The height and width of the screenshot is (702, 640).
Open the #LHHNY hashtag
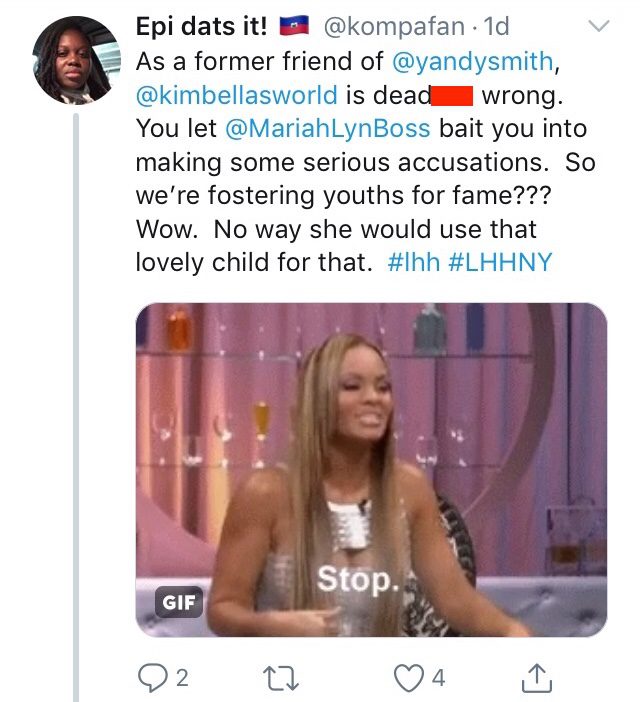pyautogui.click(x=500, y=262)
